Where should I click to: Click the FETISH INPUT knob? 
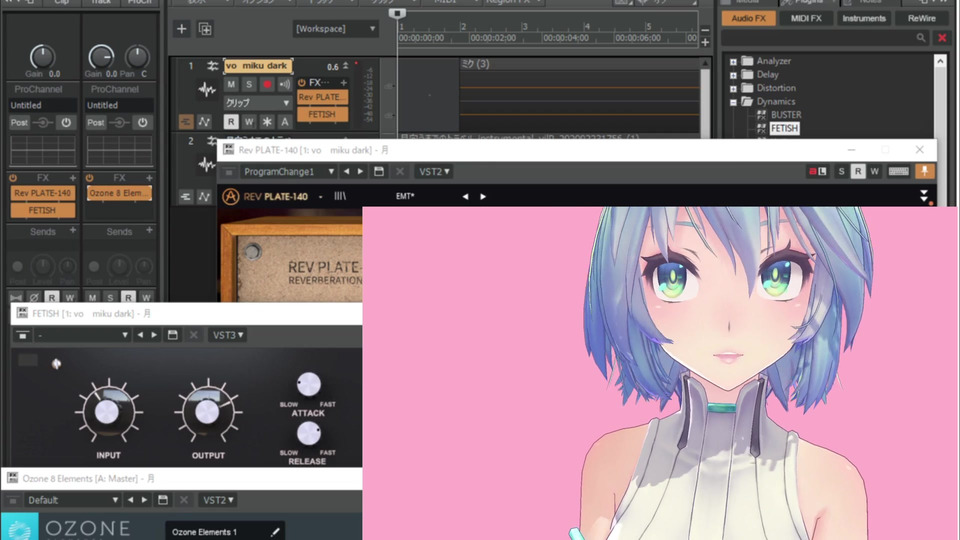108,411
